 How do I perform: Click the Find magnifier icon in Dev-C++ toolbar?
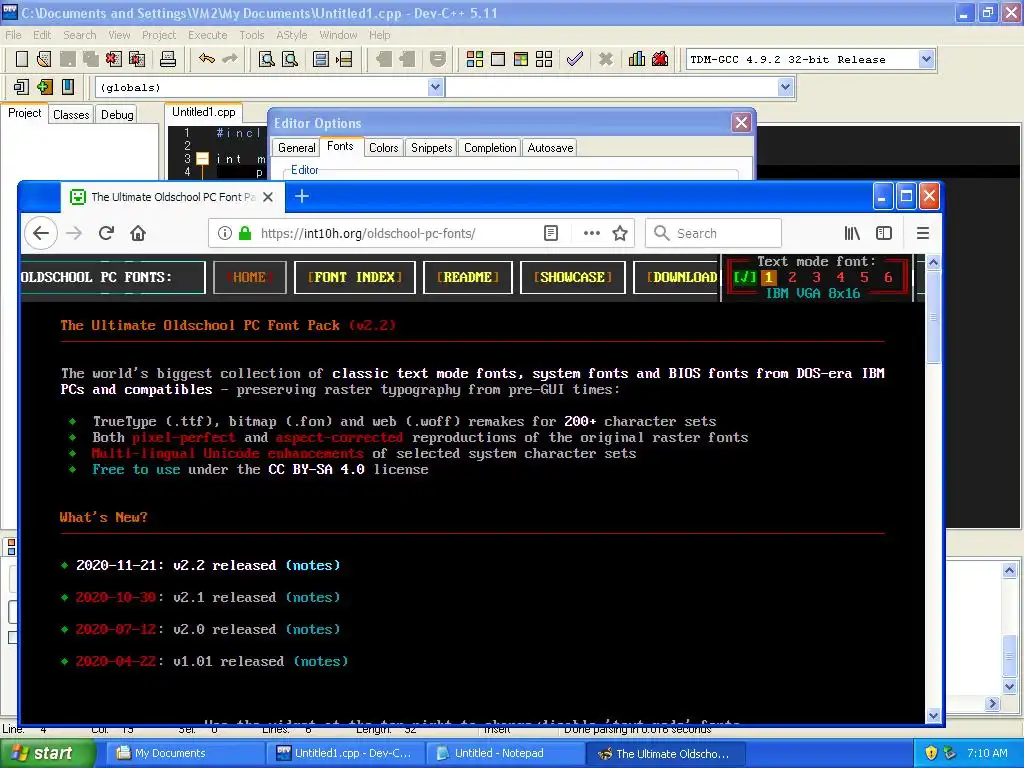266,59
